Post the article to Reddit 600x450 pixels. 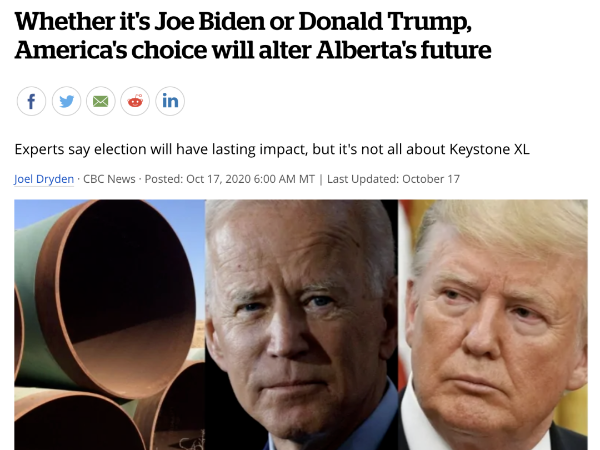click(x=135, y=101)
